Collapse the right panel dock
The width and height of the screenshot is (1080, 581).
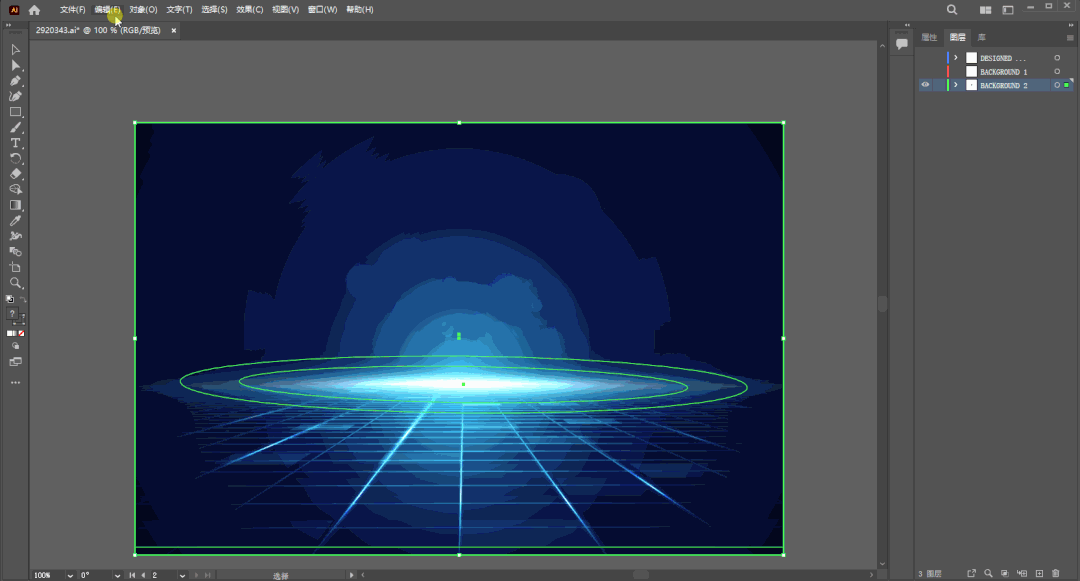pyautogui.click(x=1071, y=25)
